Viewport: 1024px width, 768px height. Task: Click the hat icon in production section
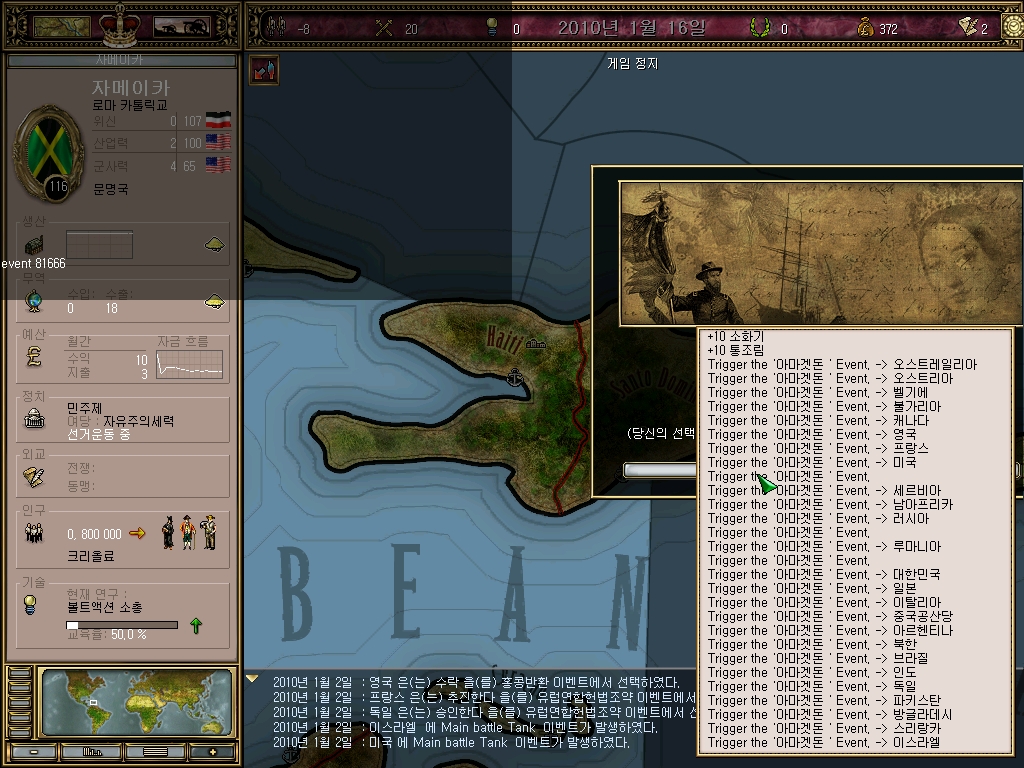click(x=215, y=245)
